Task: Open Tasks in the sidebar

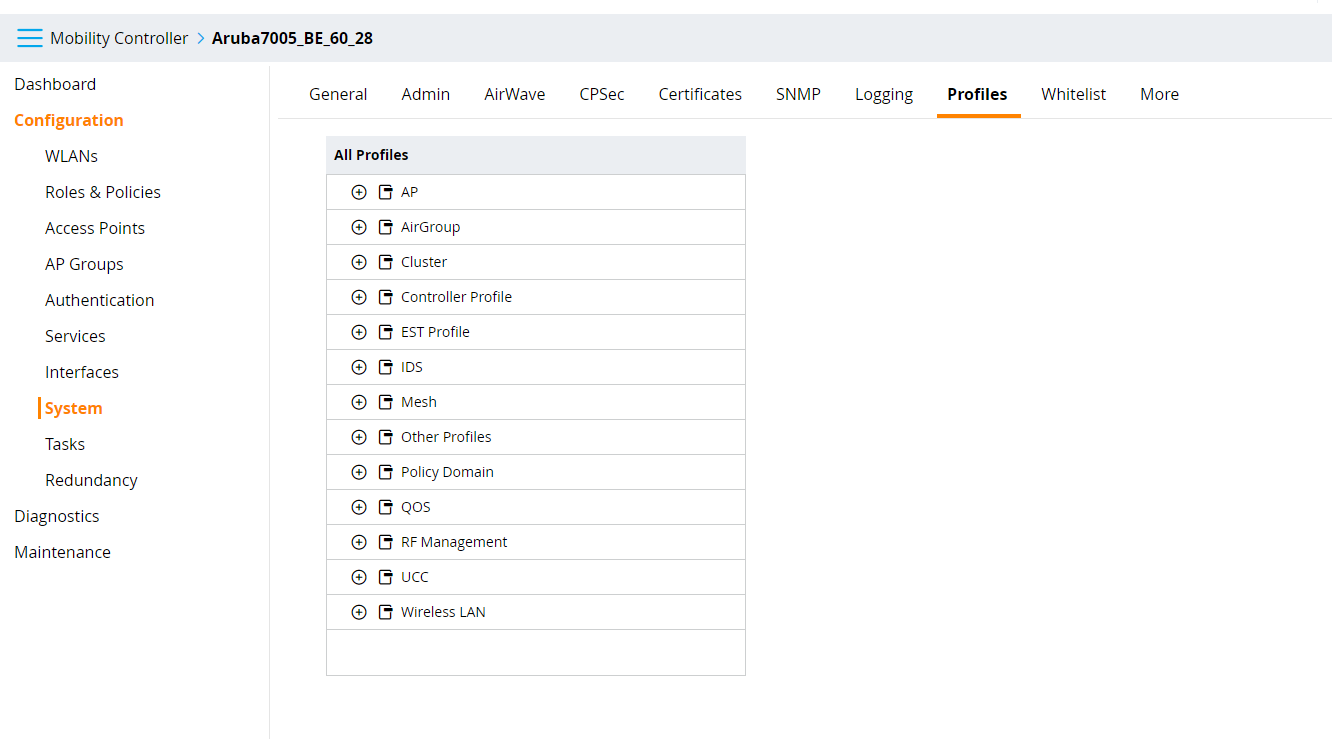Action: [65, 444]
